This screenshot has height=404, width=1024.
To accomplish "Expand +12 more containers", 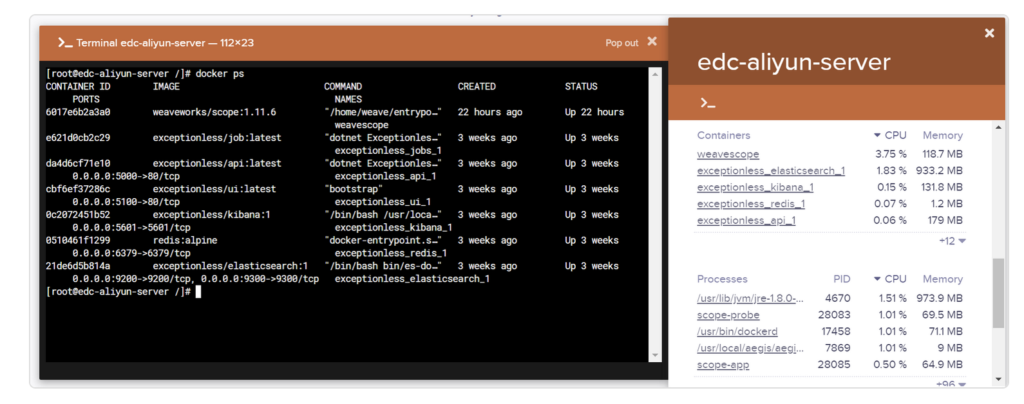I will (952, 241).
